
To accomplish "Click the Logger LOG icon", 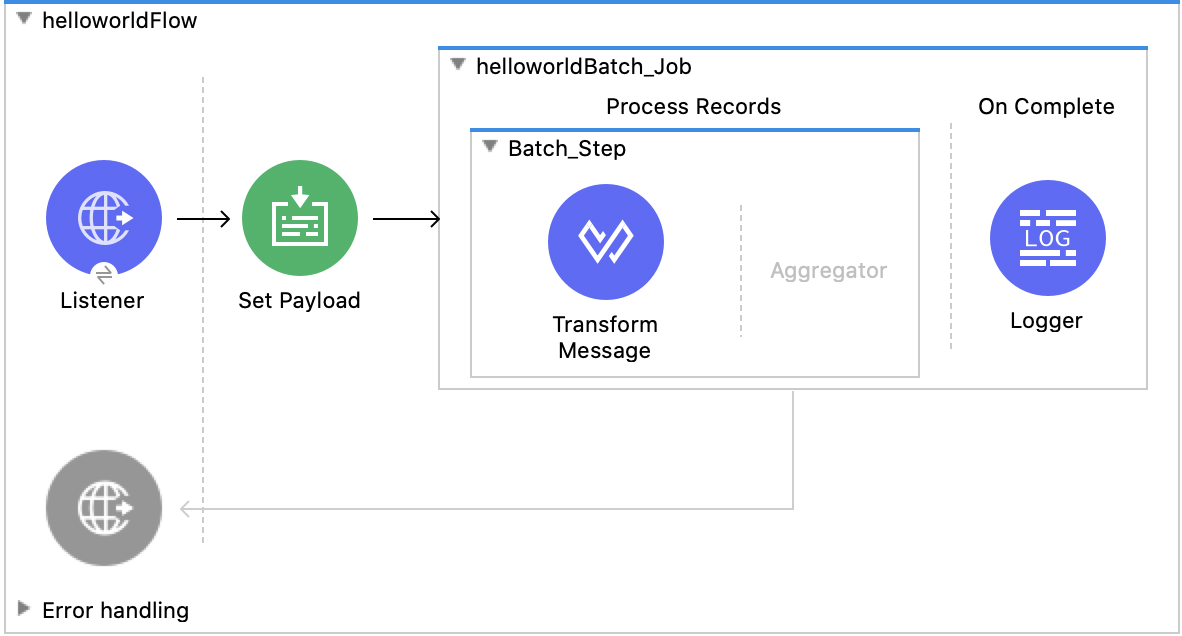I will [x=1047, y=239].
